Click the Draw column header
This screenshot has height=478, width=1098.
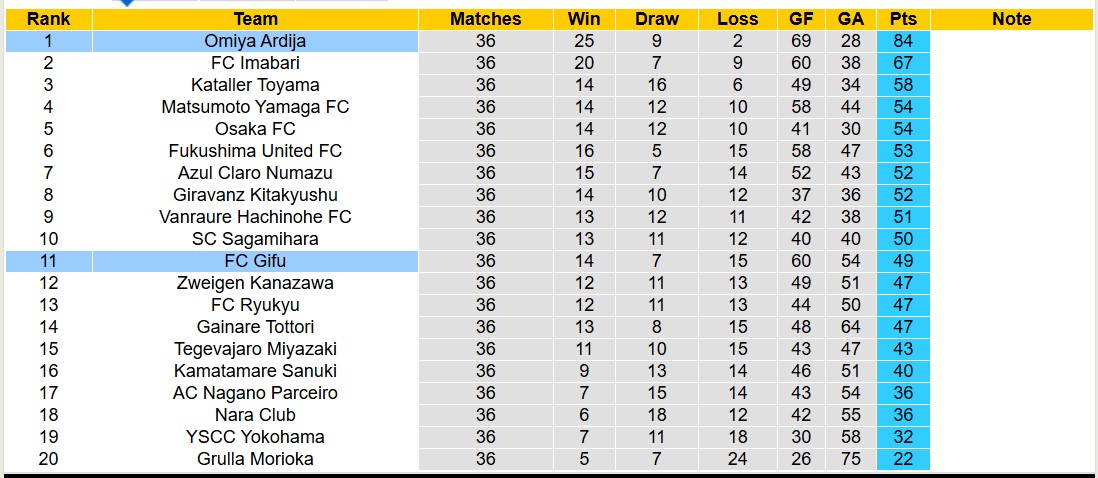coord(656,19)
